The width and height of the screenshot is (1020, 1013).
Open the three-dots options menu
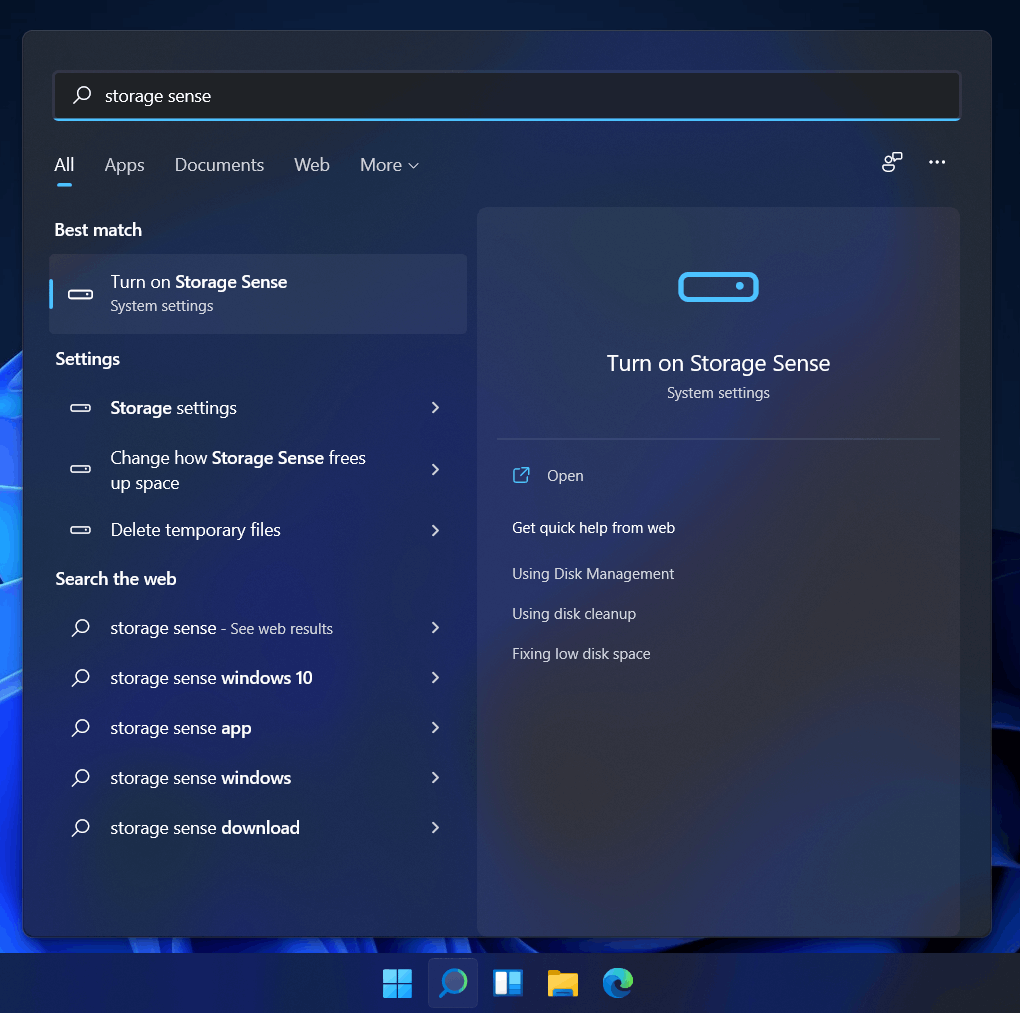coord(937,162)
